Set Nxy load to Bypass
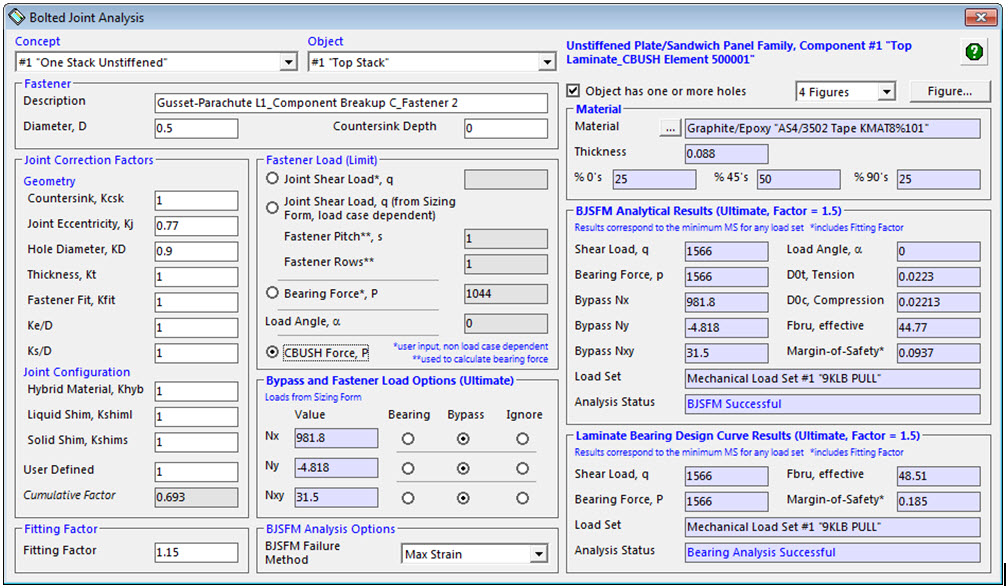This screenshot has width=1008, height=588. coord(463,498)
